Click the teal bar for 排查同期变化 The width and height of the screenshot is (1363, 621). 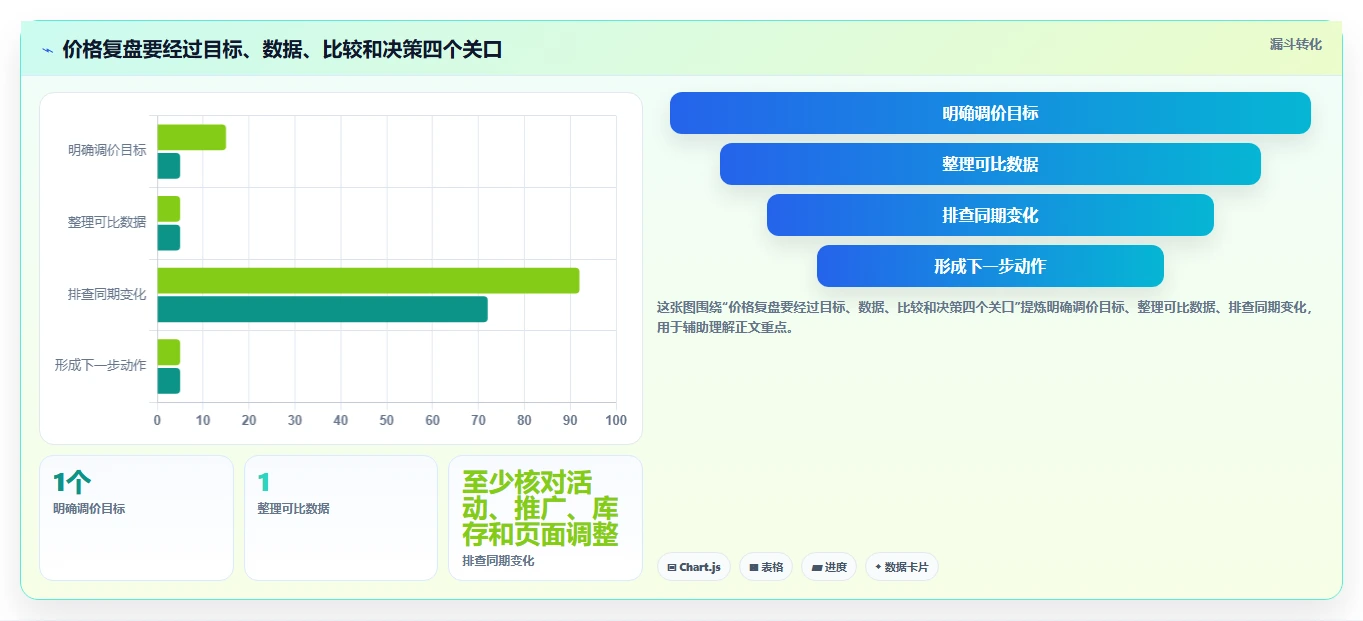323,309
